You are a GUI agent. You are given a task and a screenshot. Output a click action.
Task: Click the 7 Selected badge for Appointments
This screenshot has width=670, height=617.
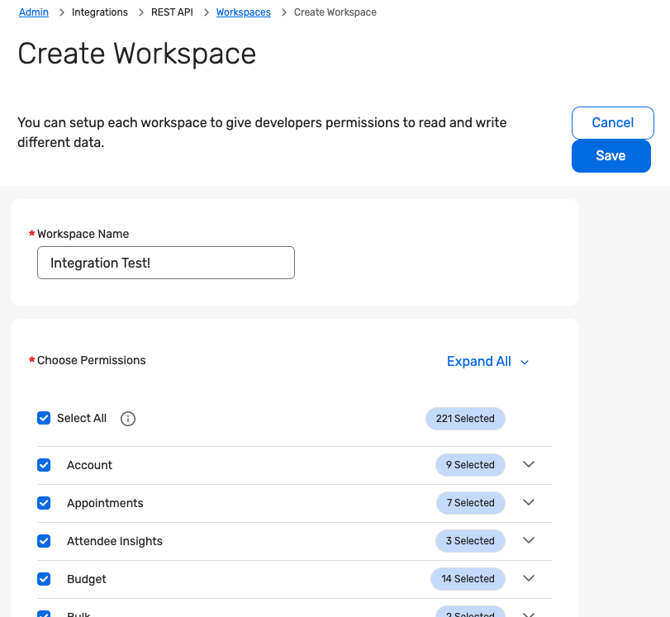tap(470, 503)
